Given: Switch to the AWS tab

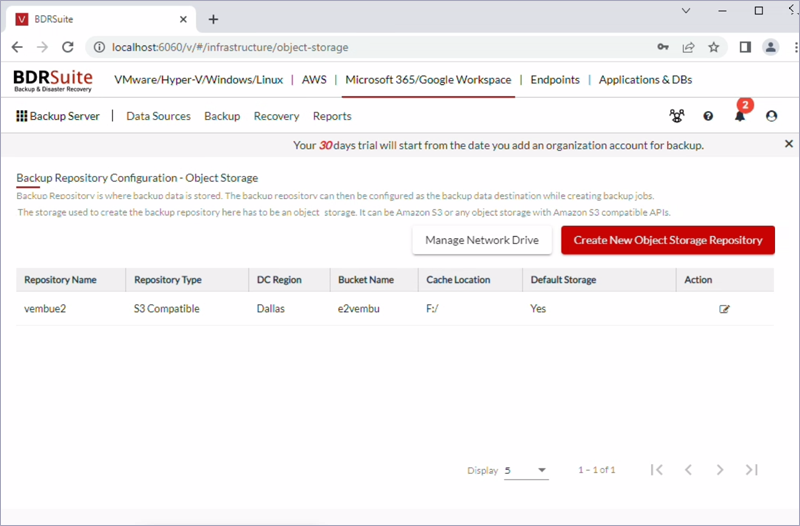Looking at the screenshot, I should pyautogui.click(x=314, y=80).
